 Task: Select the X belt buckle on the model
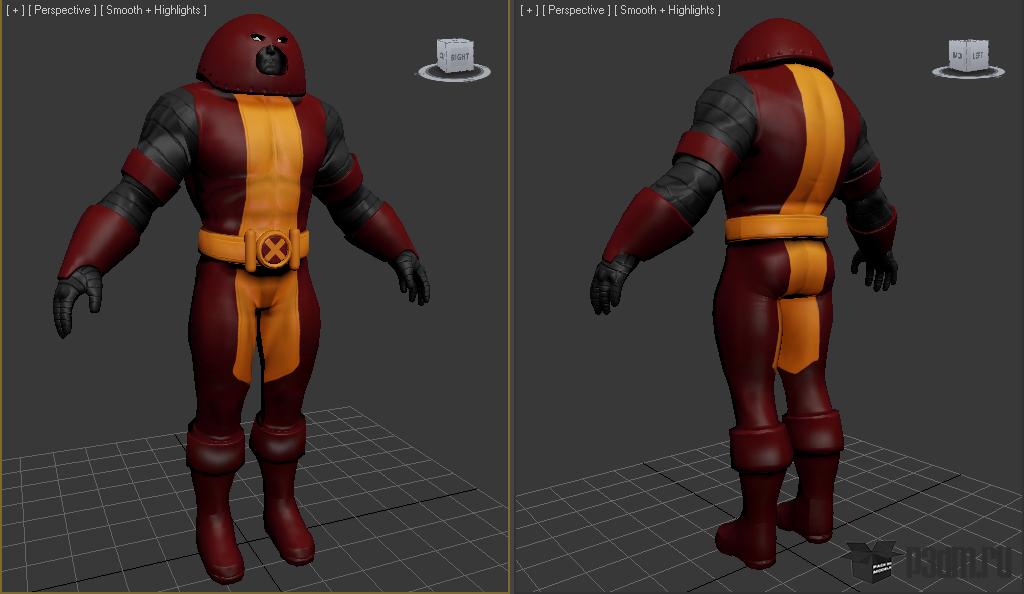pos(274,249)
